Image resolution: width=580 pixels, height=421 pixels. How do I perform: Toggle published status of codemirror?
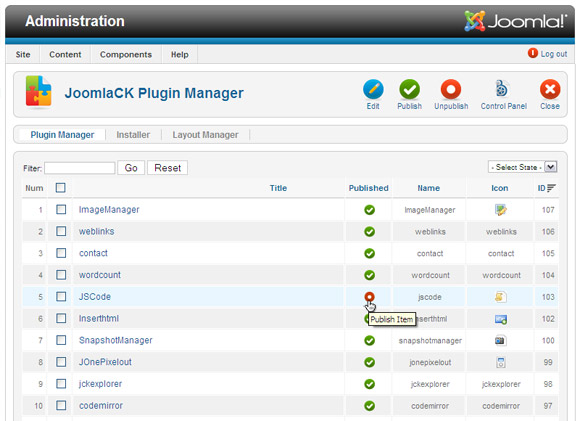(369, 406)
